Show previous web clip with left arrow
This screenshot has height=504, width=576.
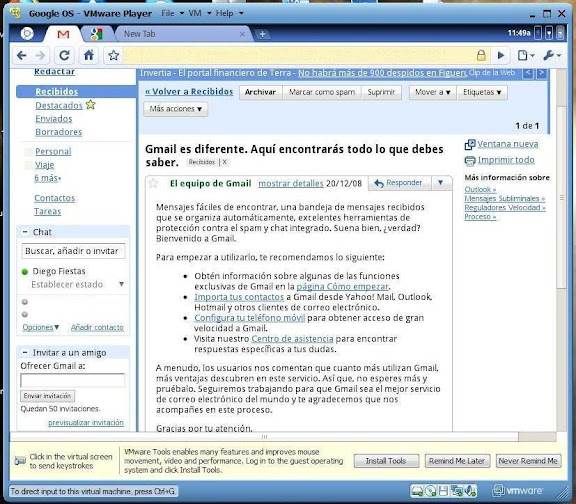click(x=528, y=73)
